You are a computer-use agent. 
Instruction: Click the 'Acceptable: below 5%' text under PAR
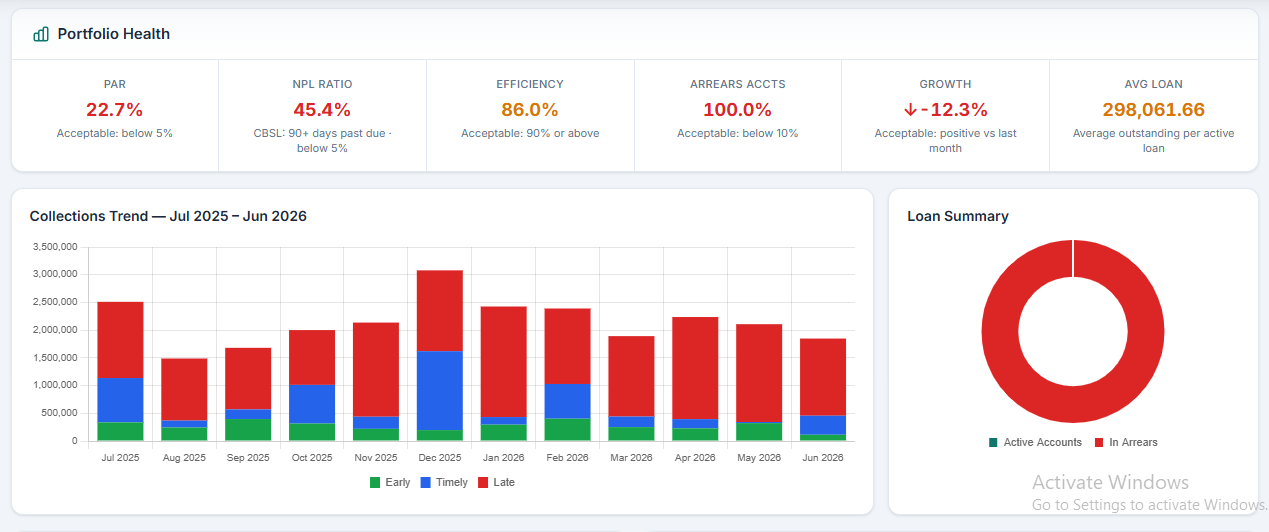pos(114,133)
